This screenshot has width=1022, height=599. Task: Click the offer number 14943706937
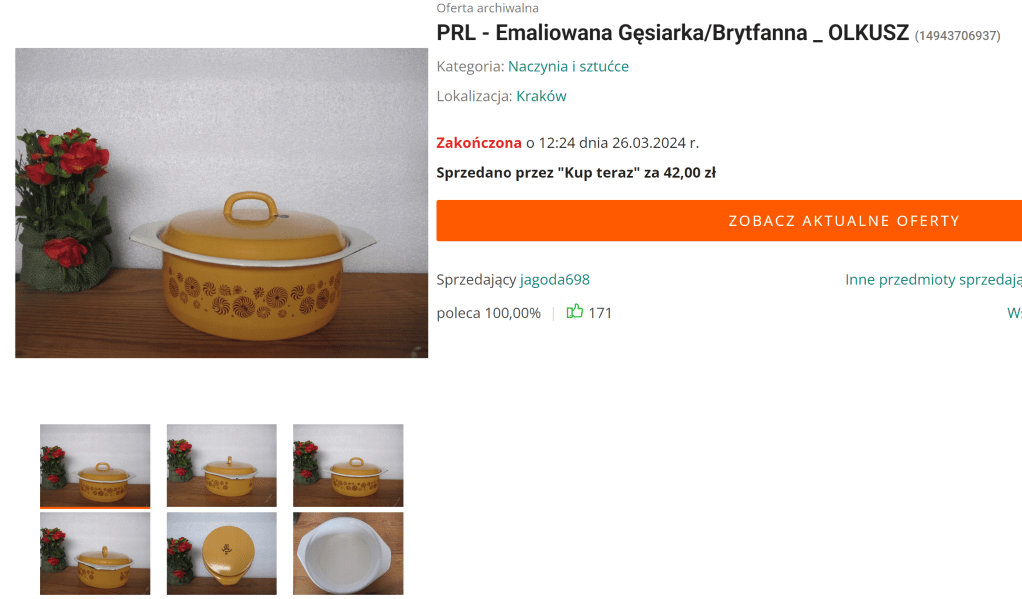[957, 36]
